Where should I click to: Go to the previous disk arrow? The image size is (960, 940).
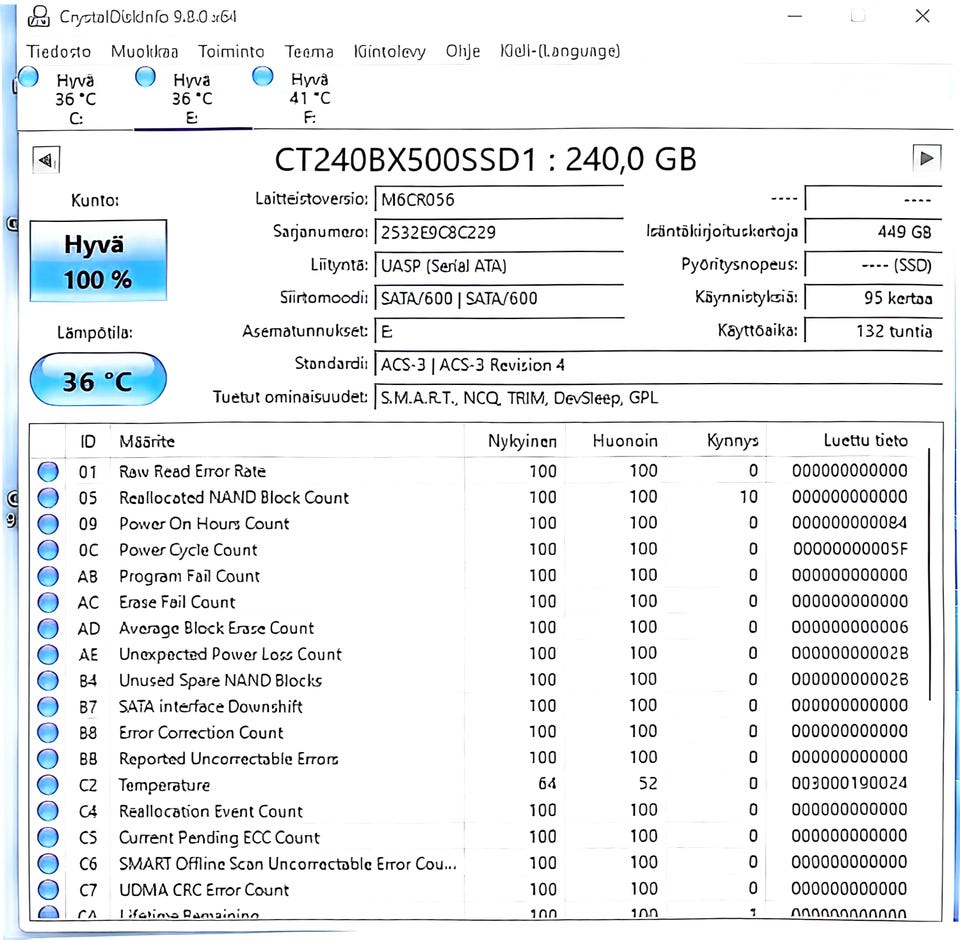(46, 160)
